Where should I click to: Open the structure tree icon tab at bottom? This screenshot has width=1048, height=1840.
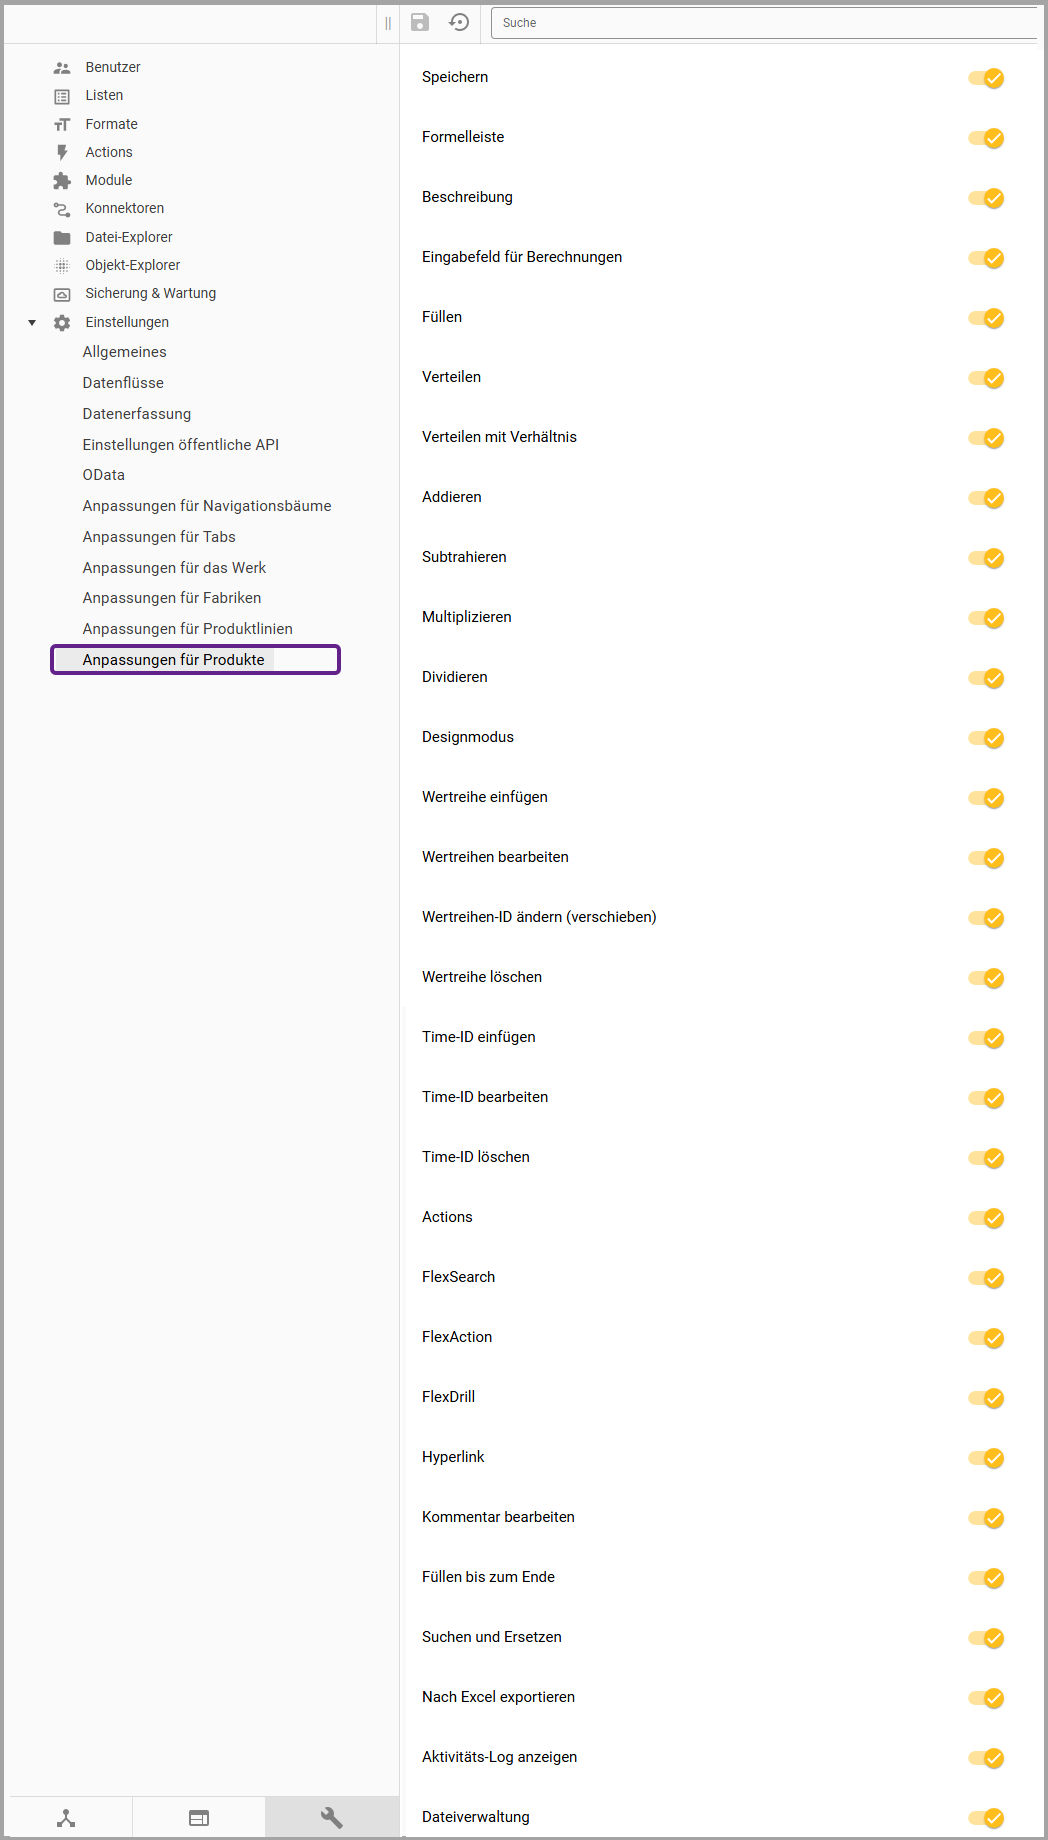click(66, 1817)
